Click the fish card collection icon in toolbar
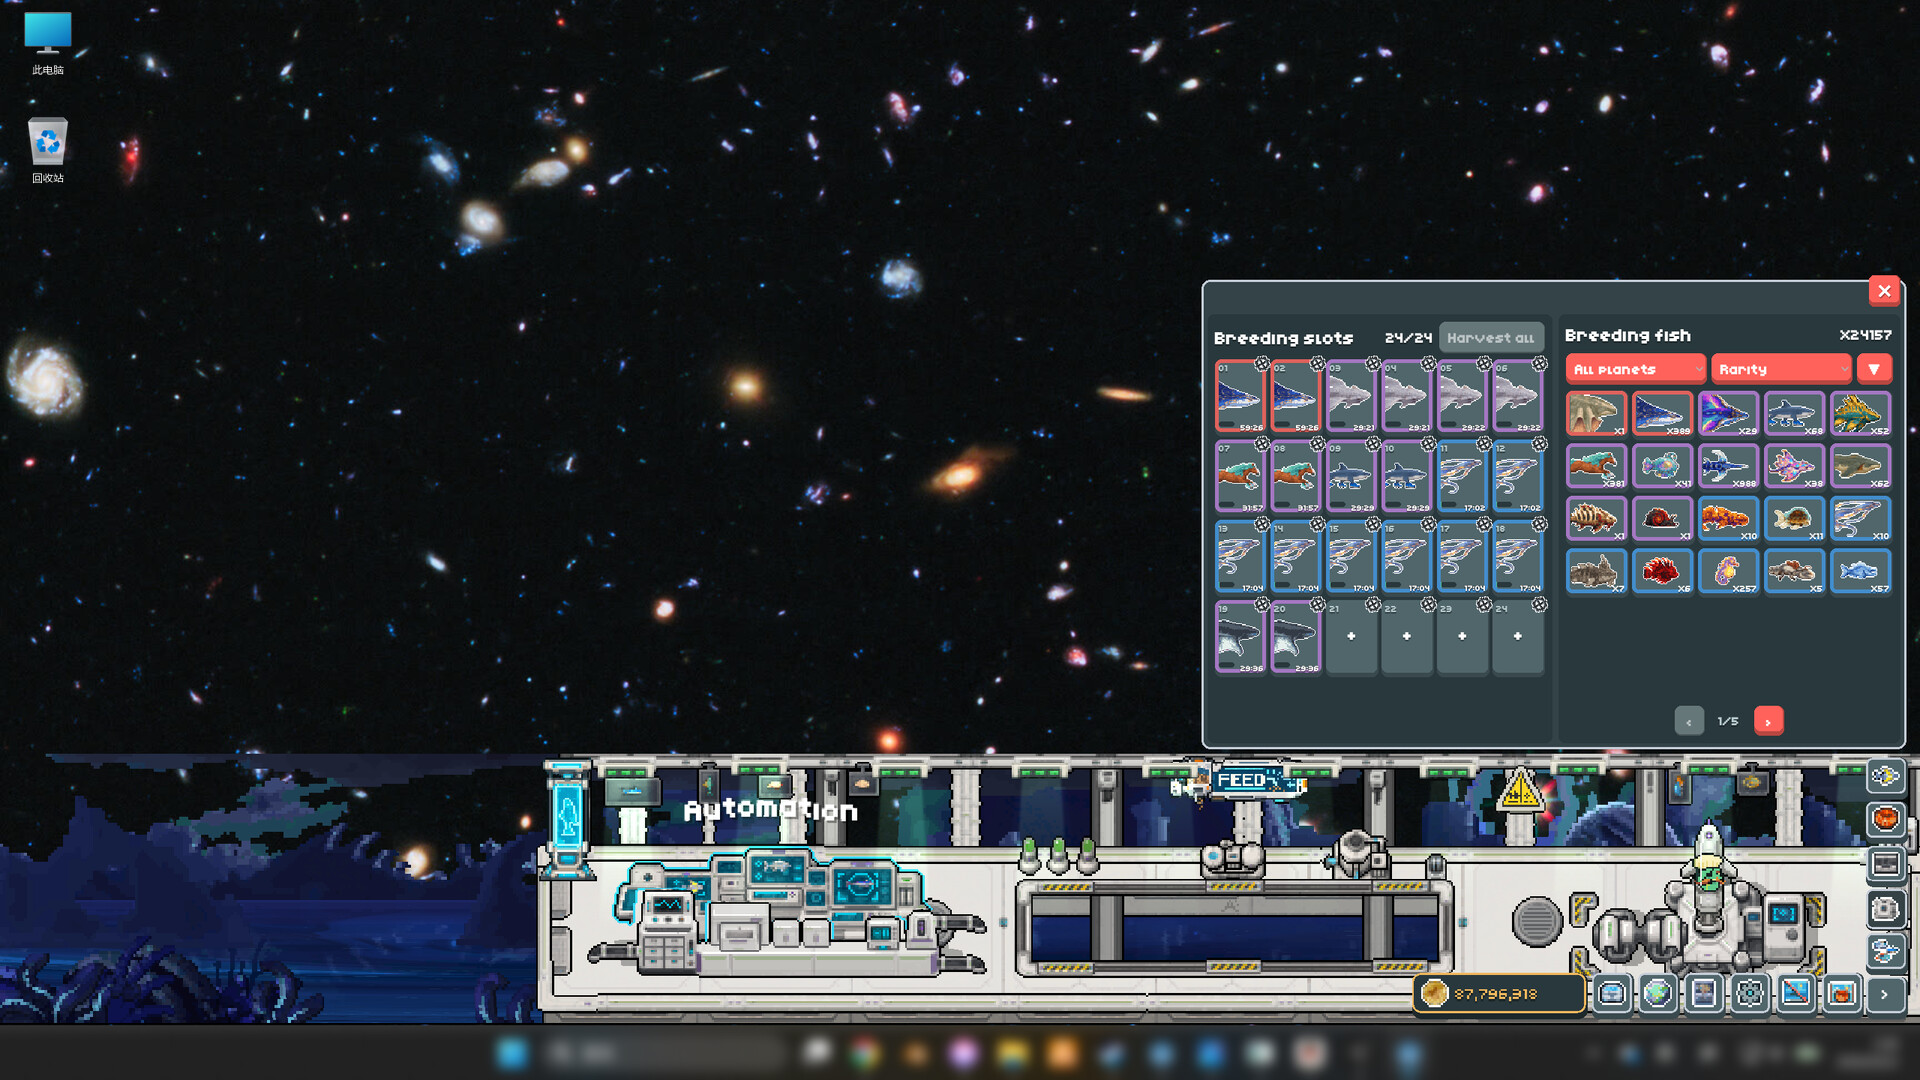The width and height of the screenshot is (1920, 1080). point(1704,994)
